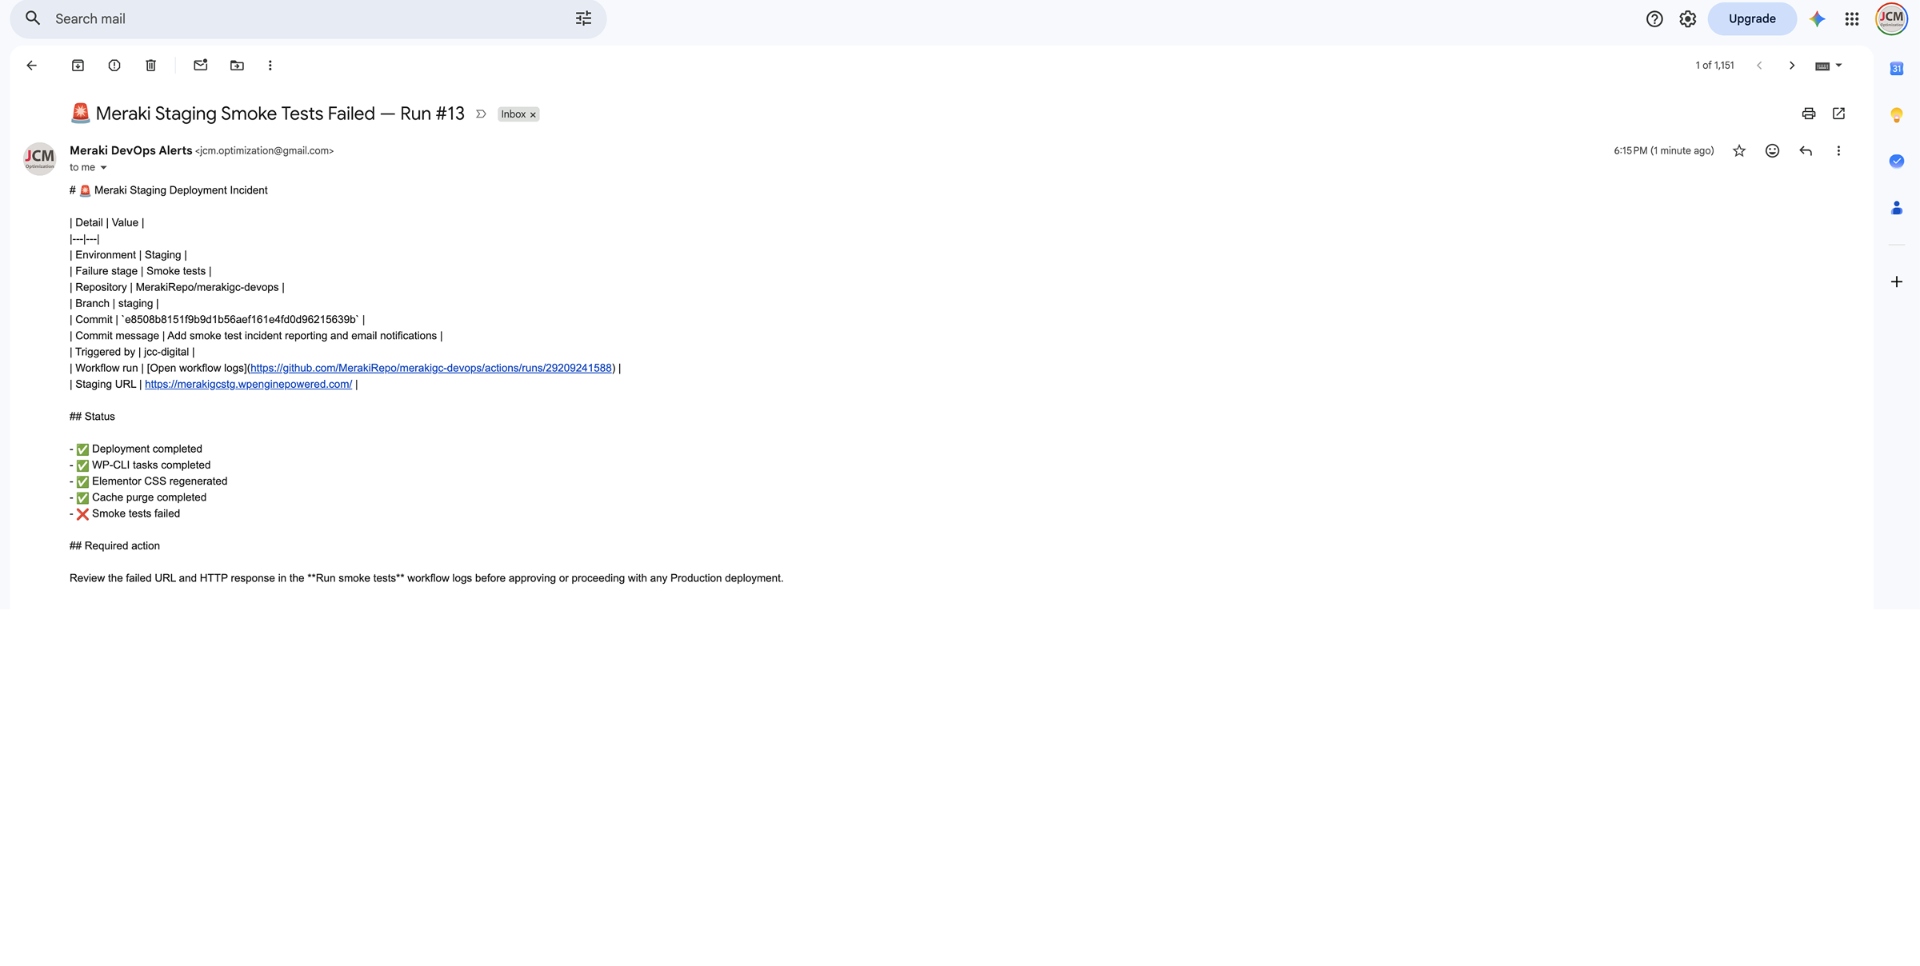
Task: Open the JCM account avatar menu
Action: click(x=1891, y=18)
